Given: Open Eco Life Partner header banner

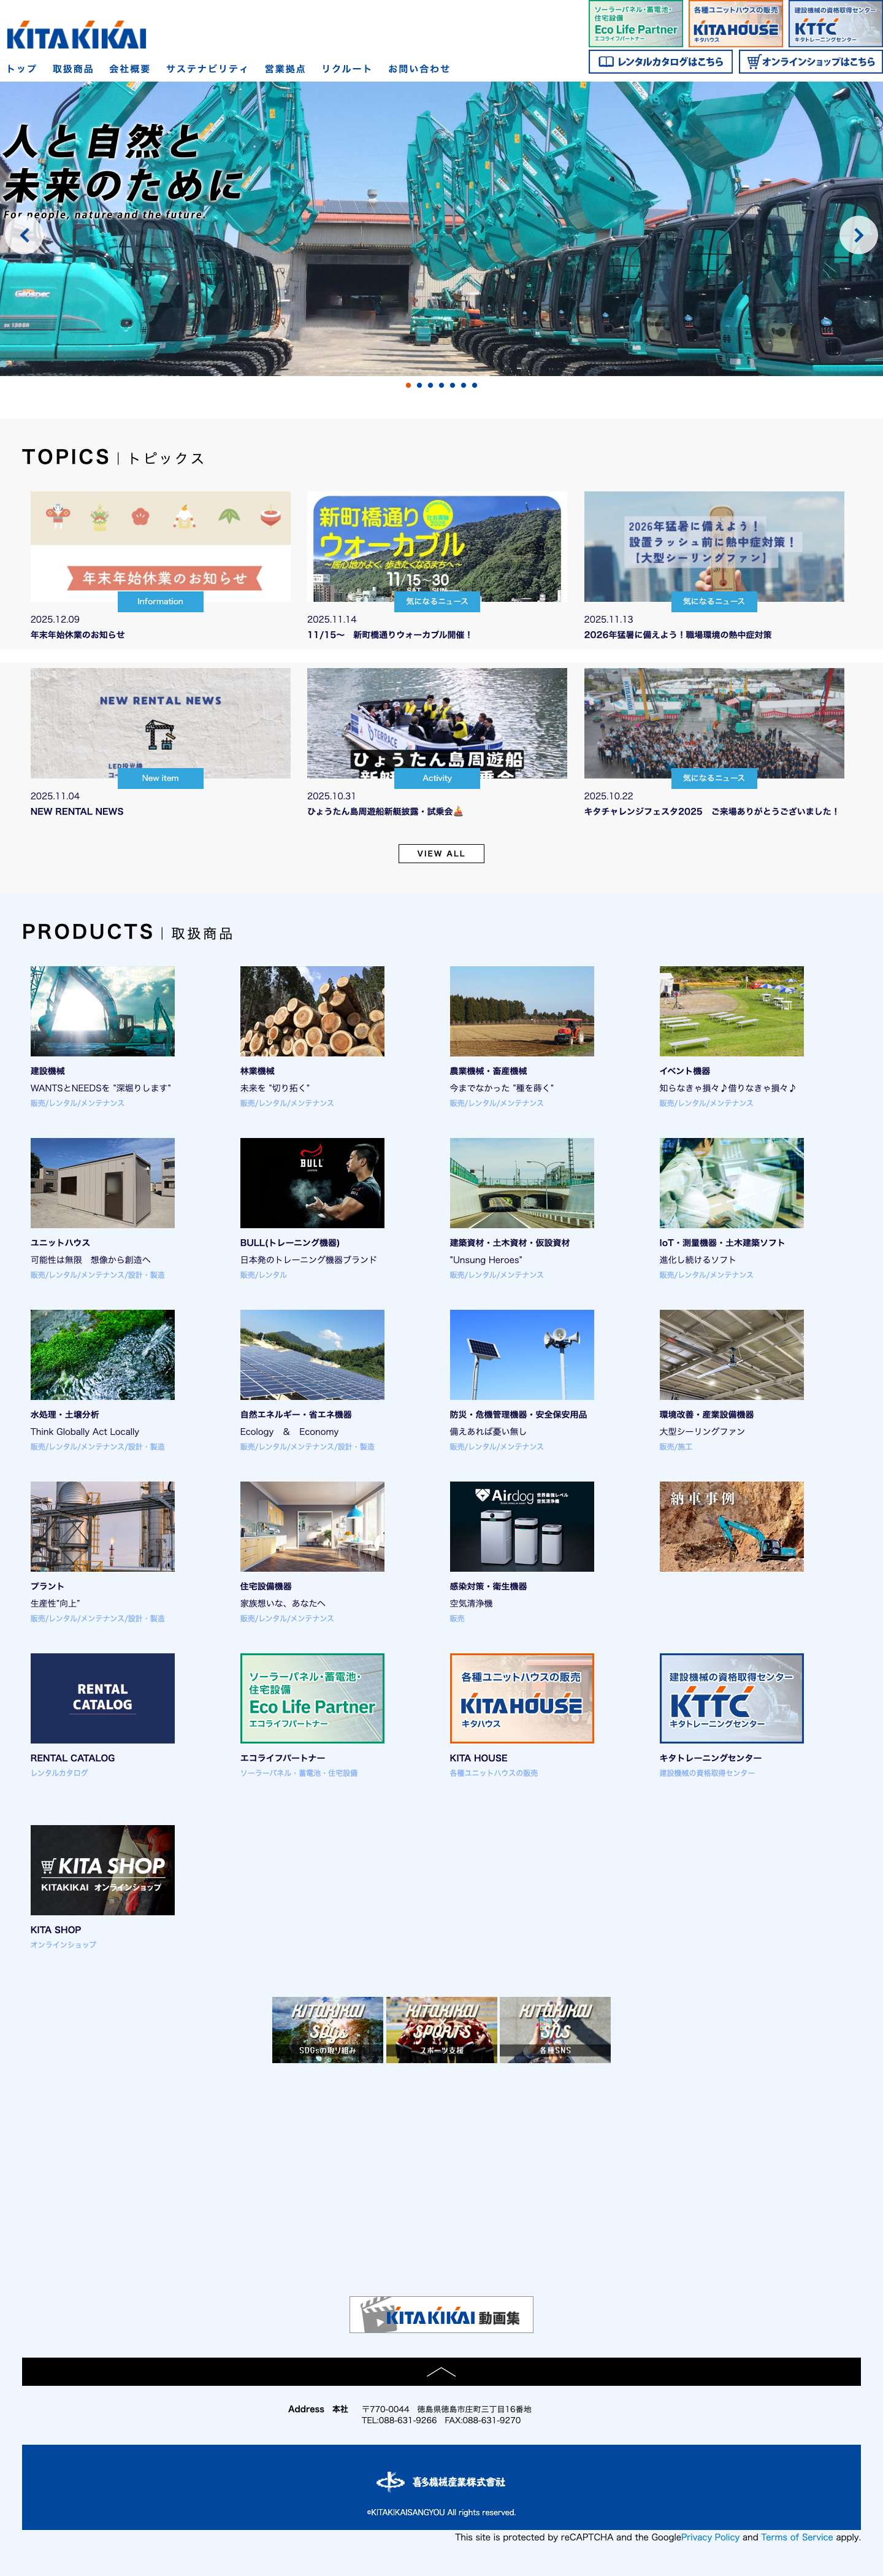Looking at the screenshot, I should pos(636,24).
